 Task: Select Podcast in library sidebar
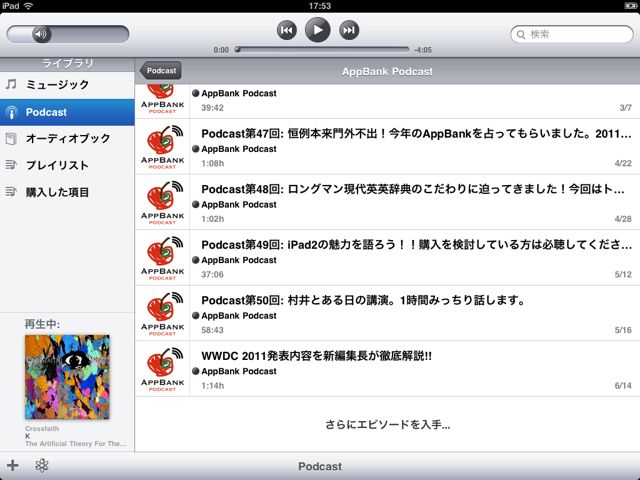click(67, 112)
